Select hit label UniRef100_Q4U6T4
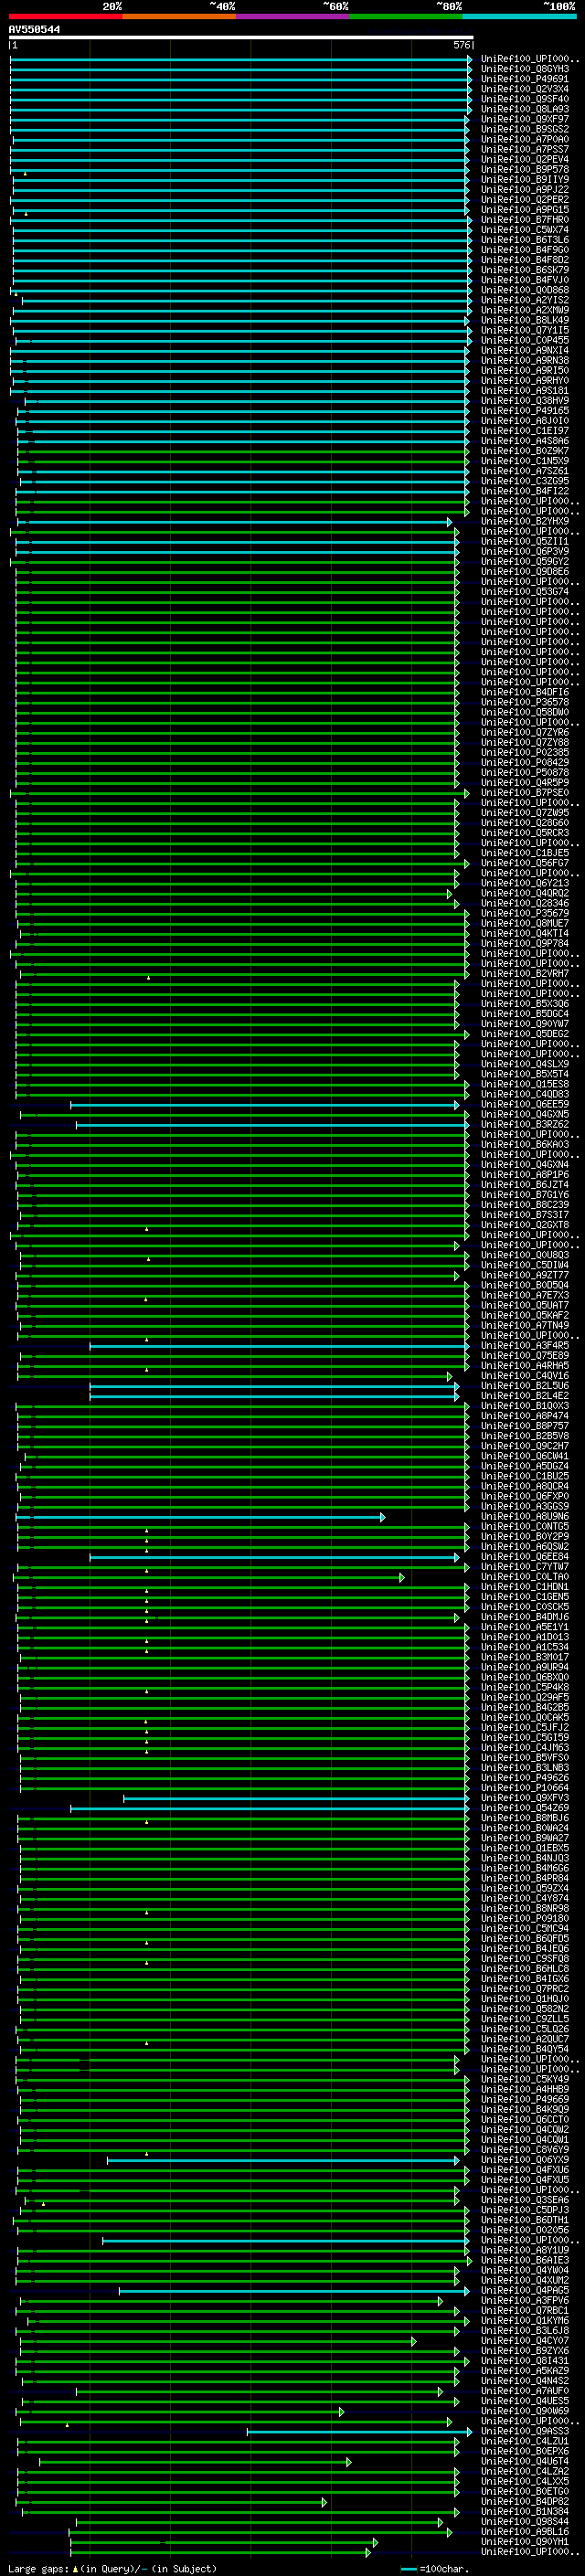 [525, 2461]
